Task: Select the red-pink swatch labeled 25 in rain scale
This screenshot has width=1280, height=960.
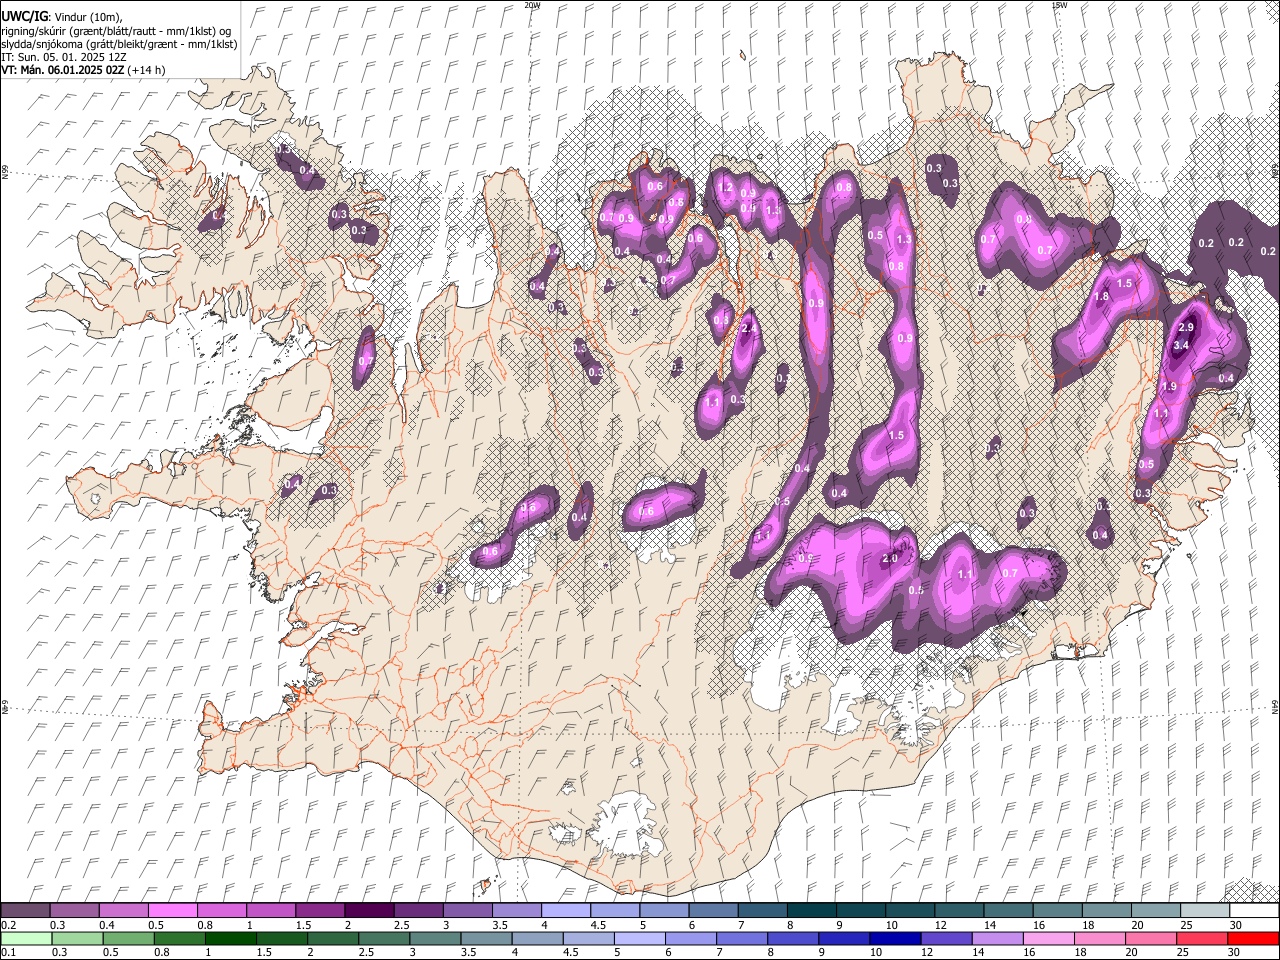Action: 1203,939
